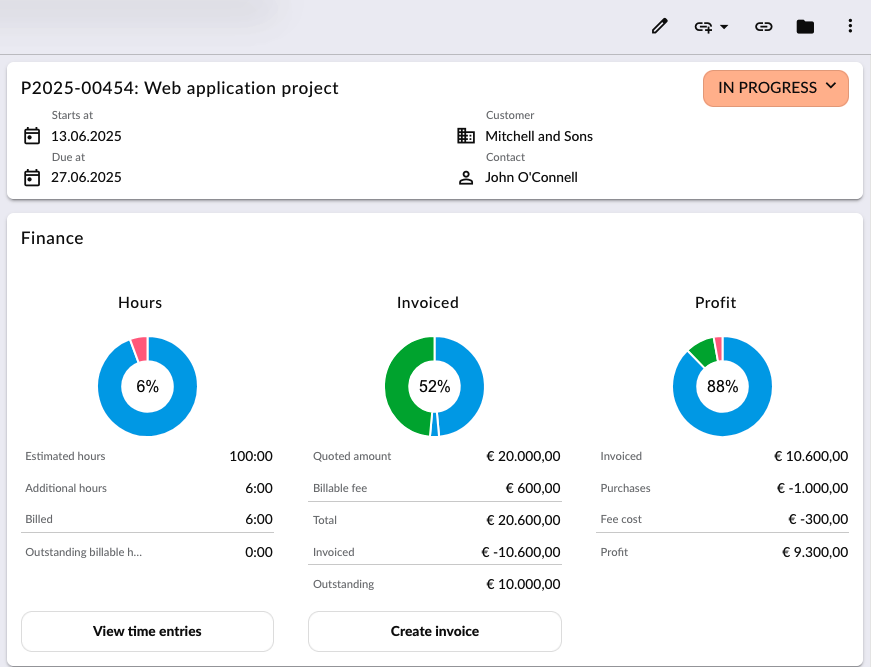Expand the IN PROGRESS status dropdown
This screenshot has width=871, height=667.
point(775,88)
